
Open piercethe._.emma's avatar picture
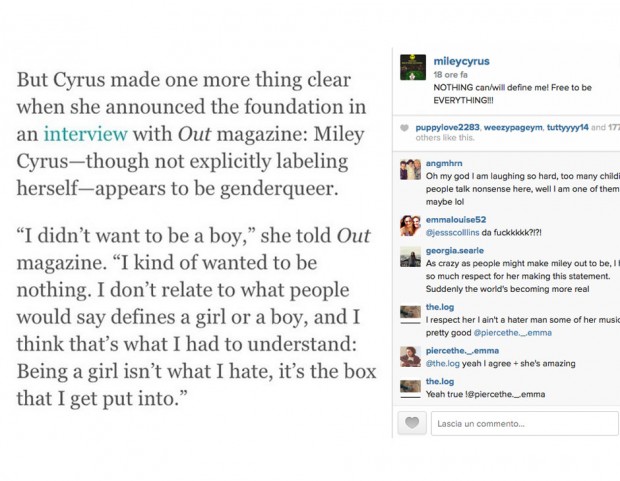410,357
